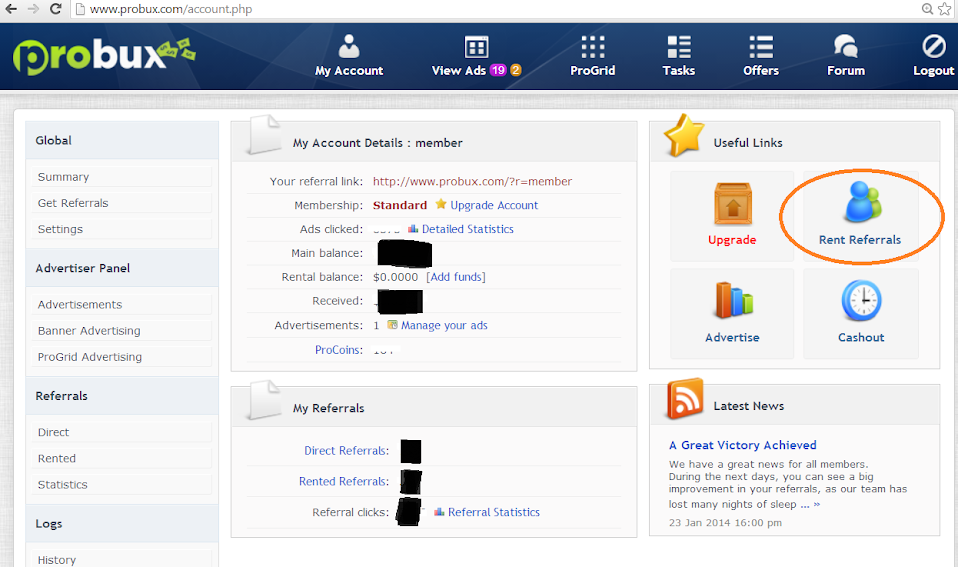
Task: Open Forum in top navigation
Action: point(846,56)
